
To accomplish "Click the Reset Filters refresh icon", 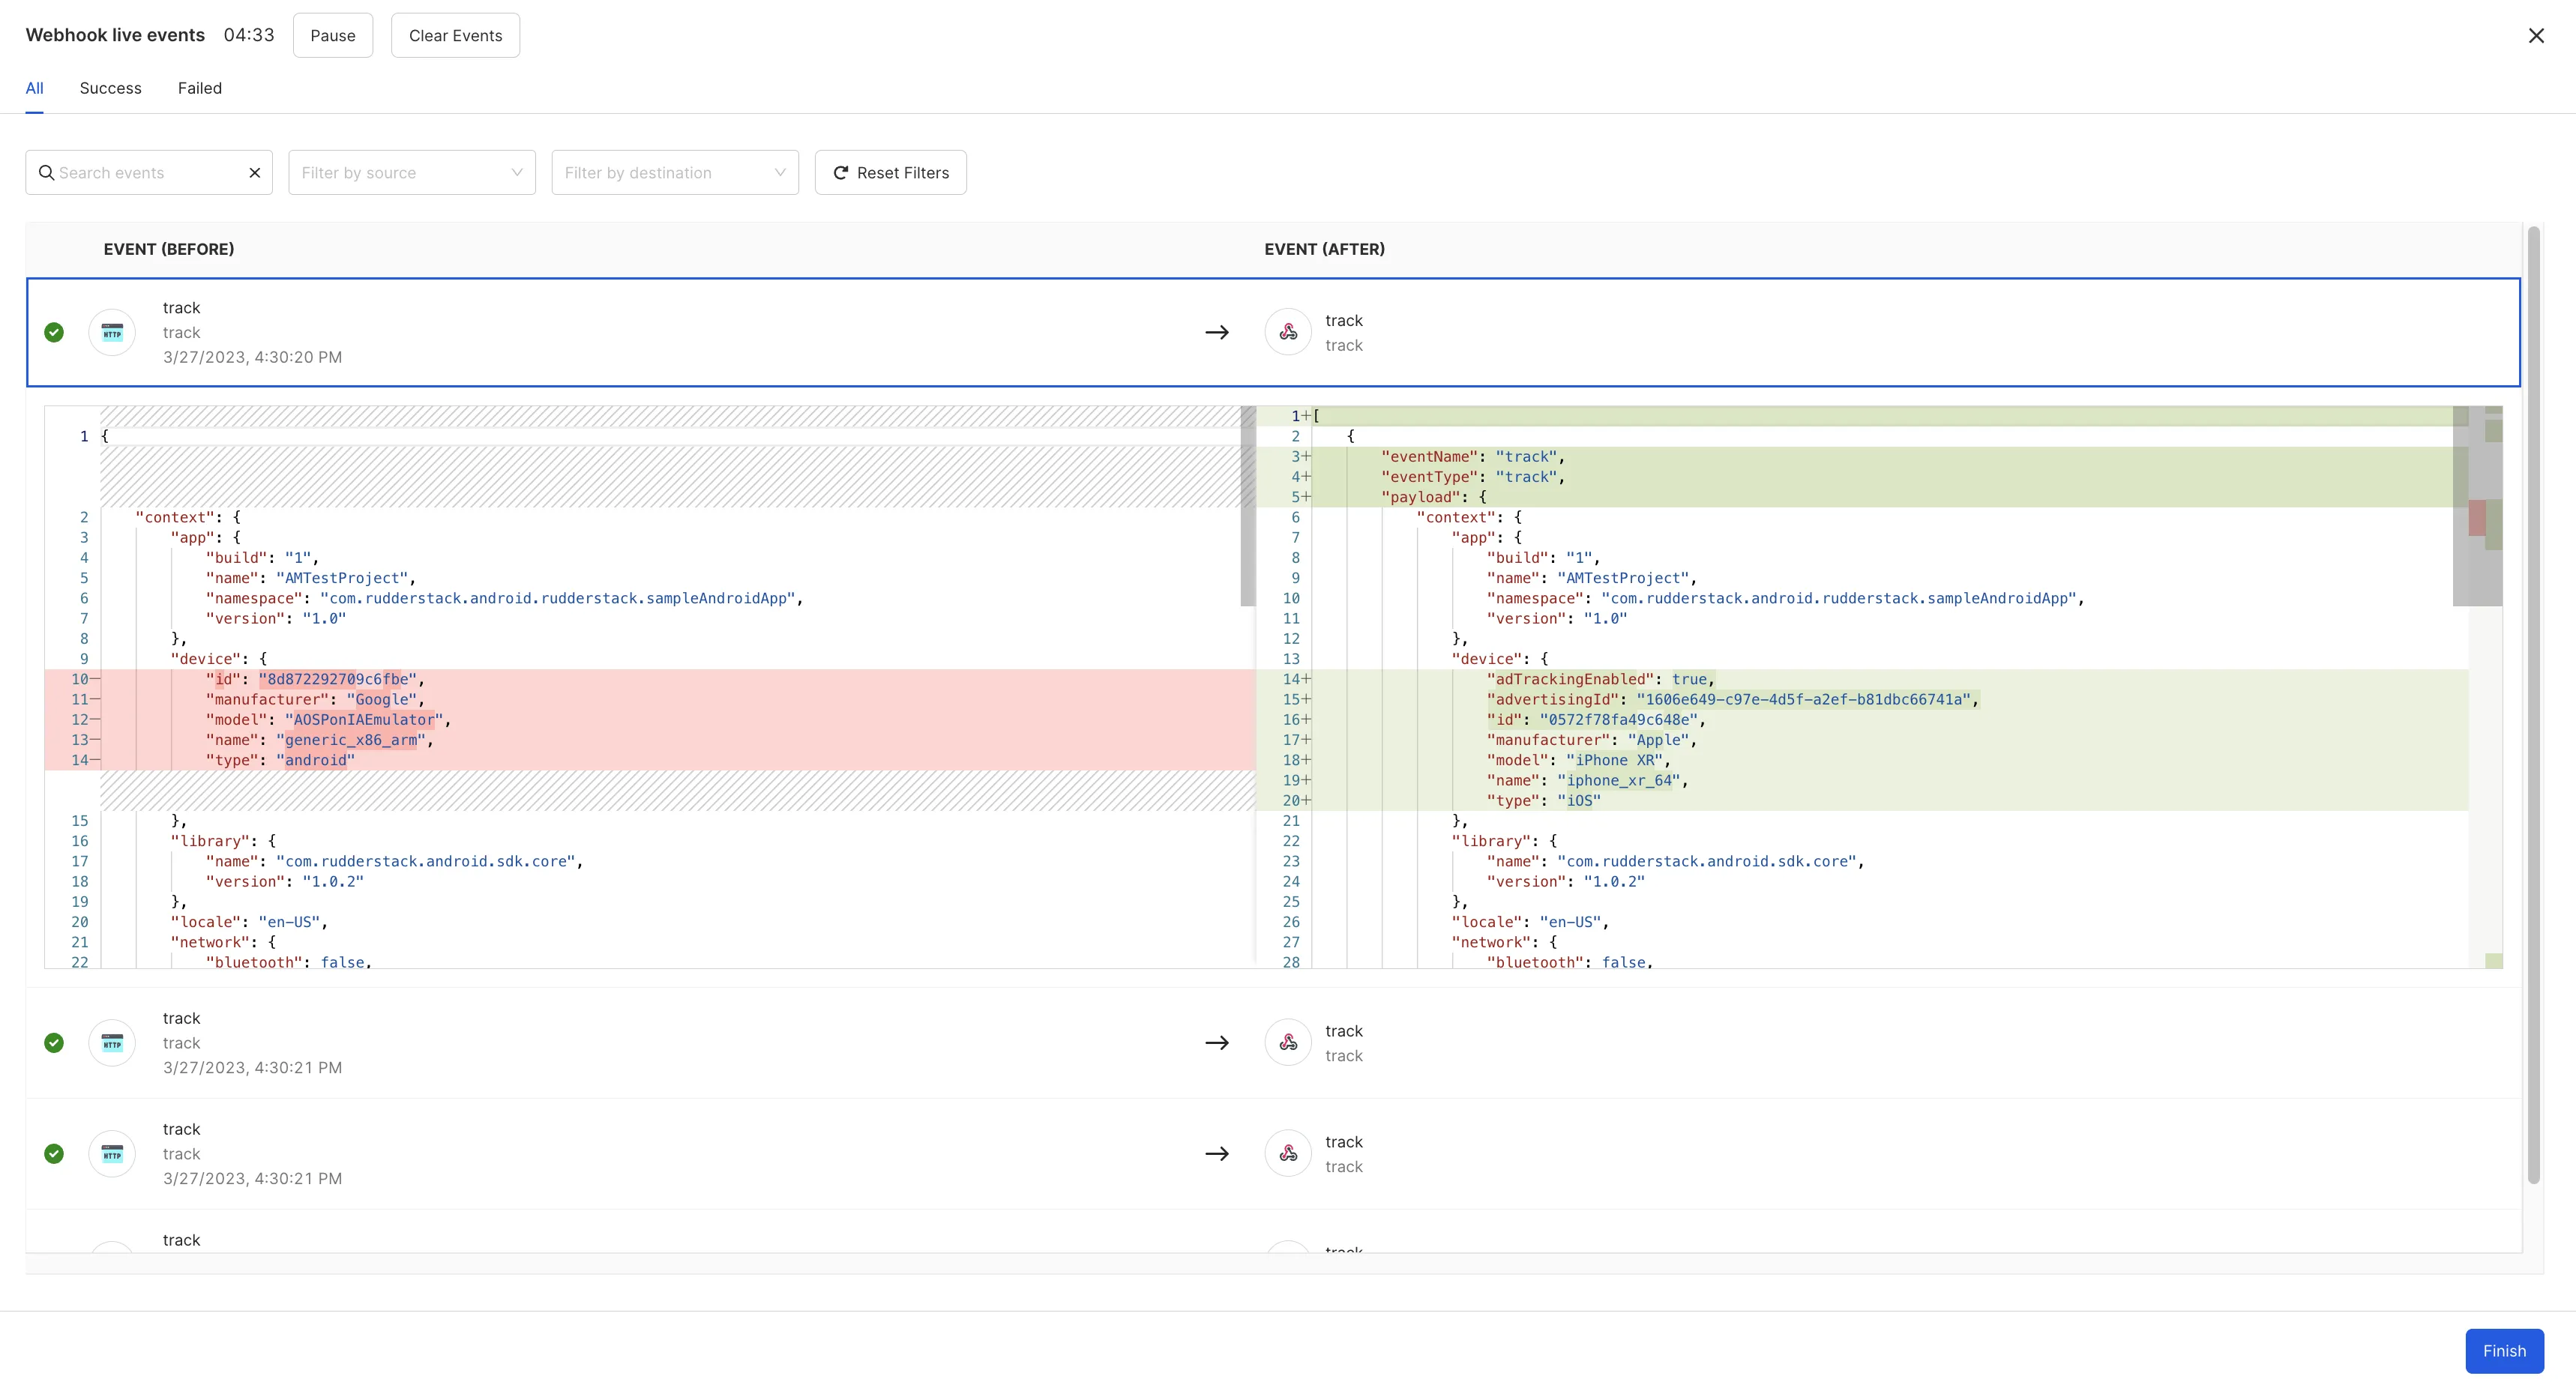I will (841, 173).
